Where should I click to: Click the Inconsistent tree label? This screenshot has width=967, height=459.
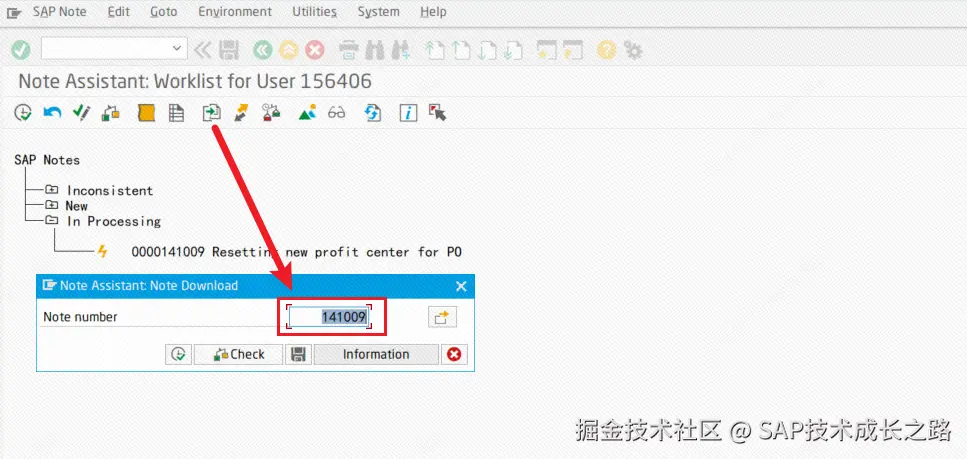pos(110,191)
